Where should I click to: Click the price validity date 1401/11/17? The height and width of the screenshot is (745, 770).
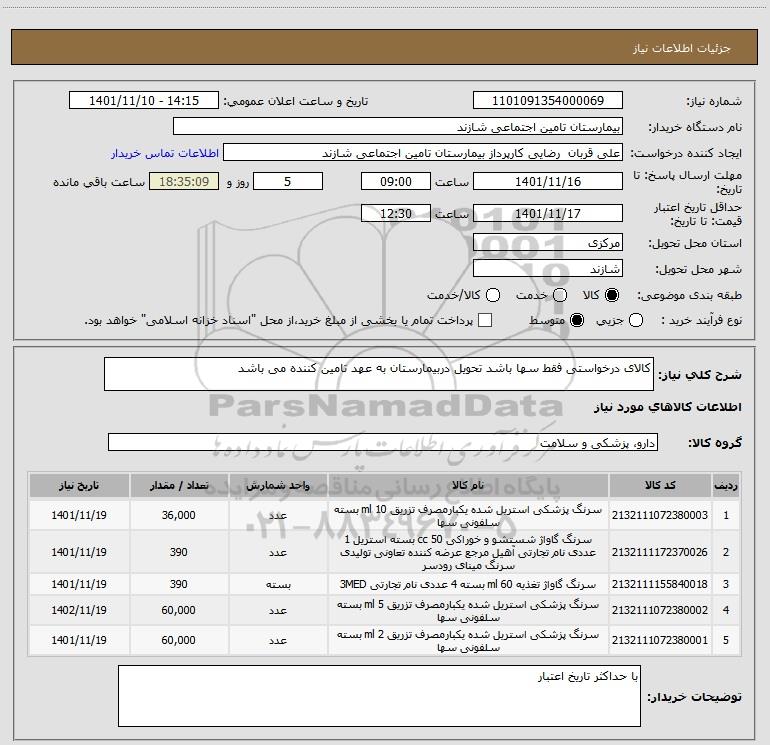click(548, 214)
